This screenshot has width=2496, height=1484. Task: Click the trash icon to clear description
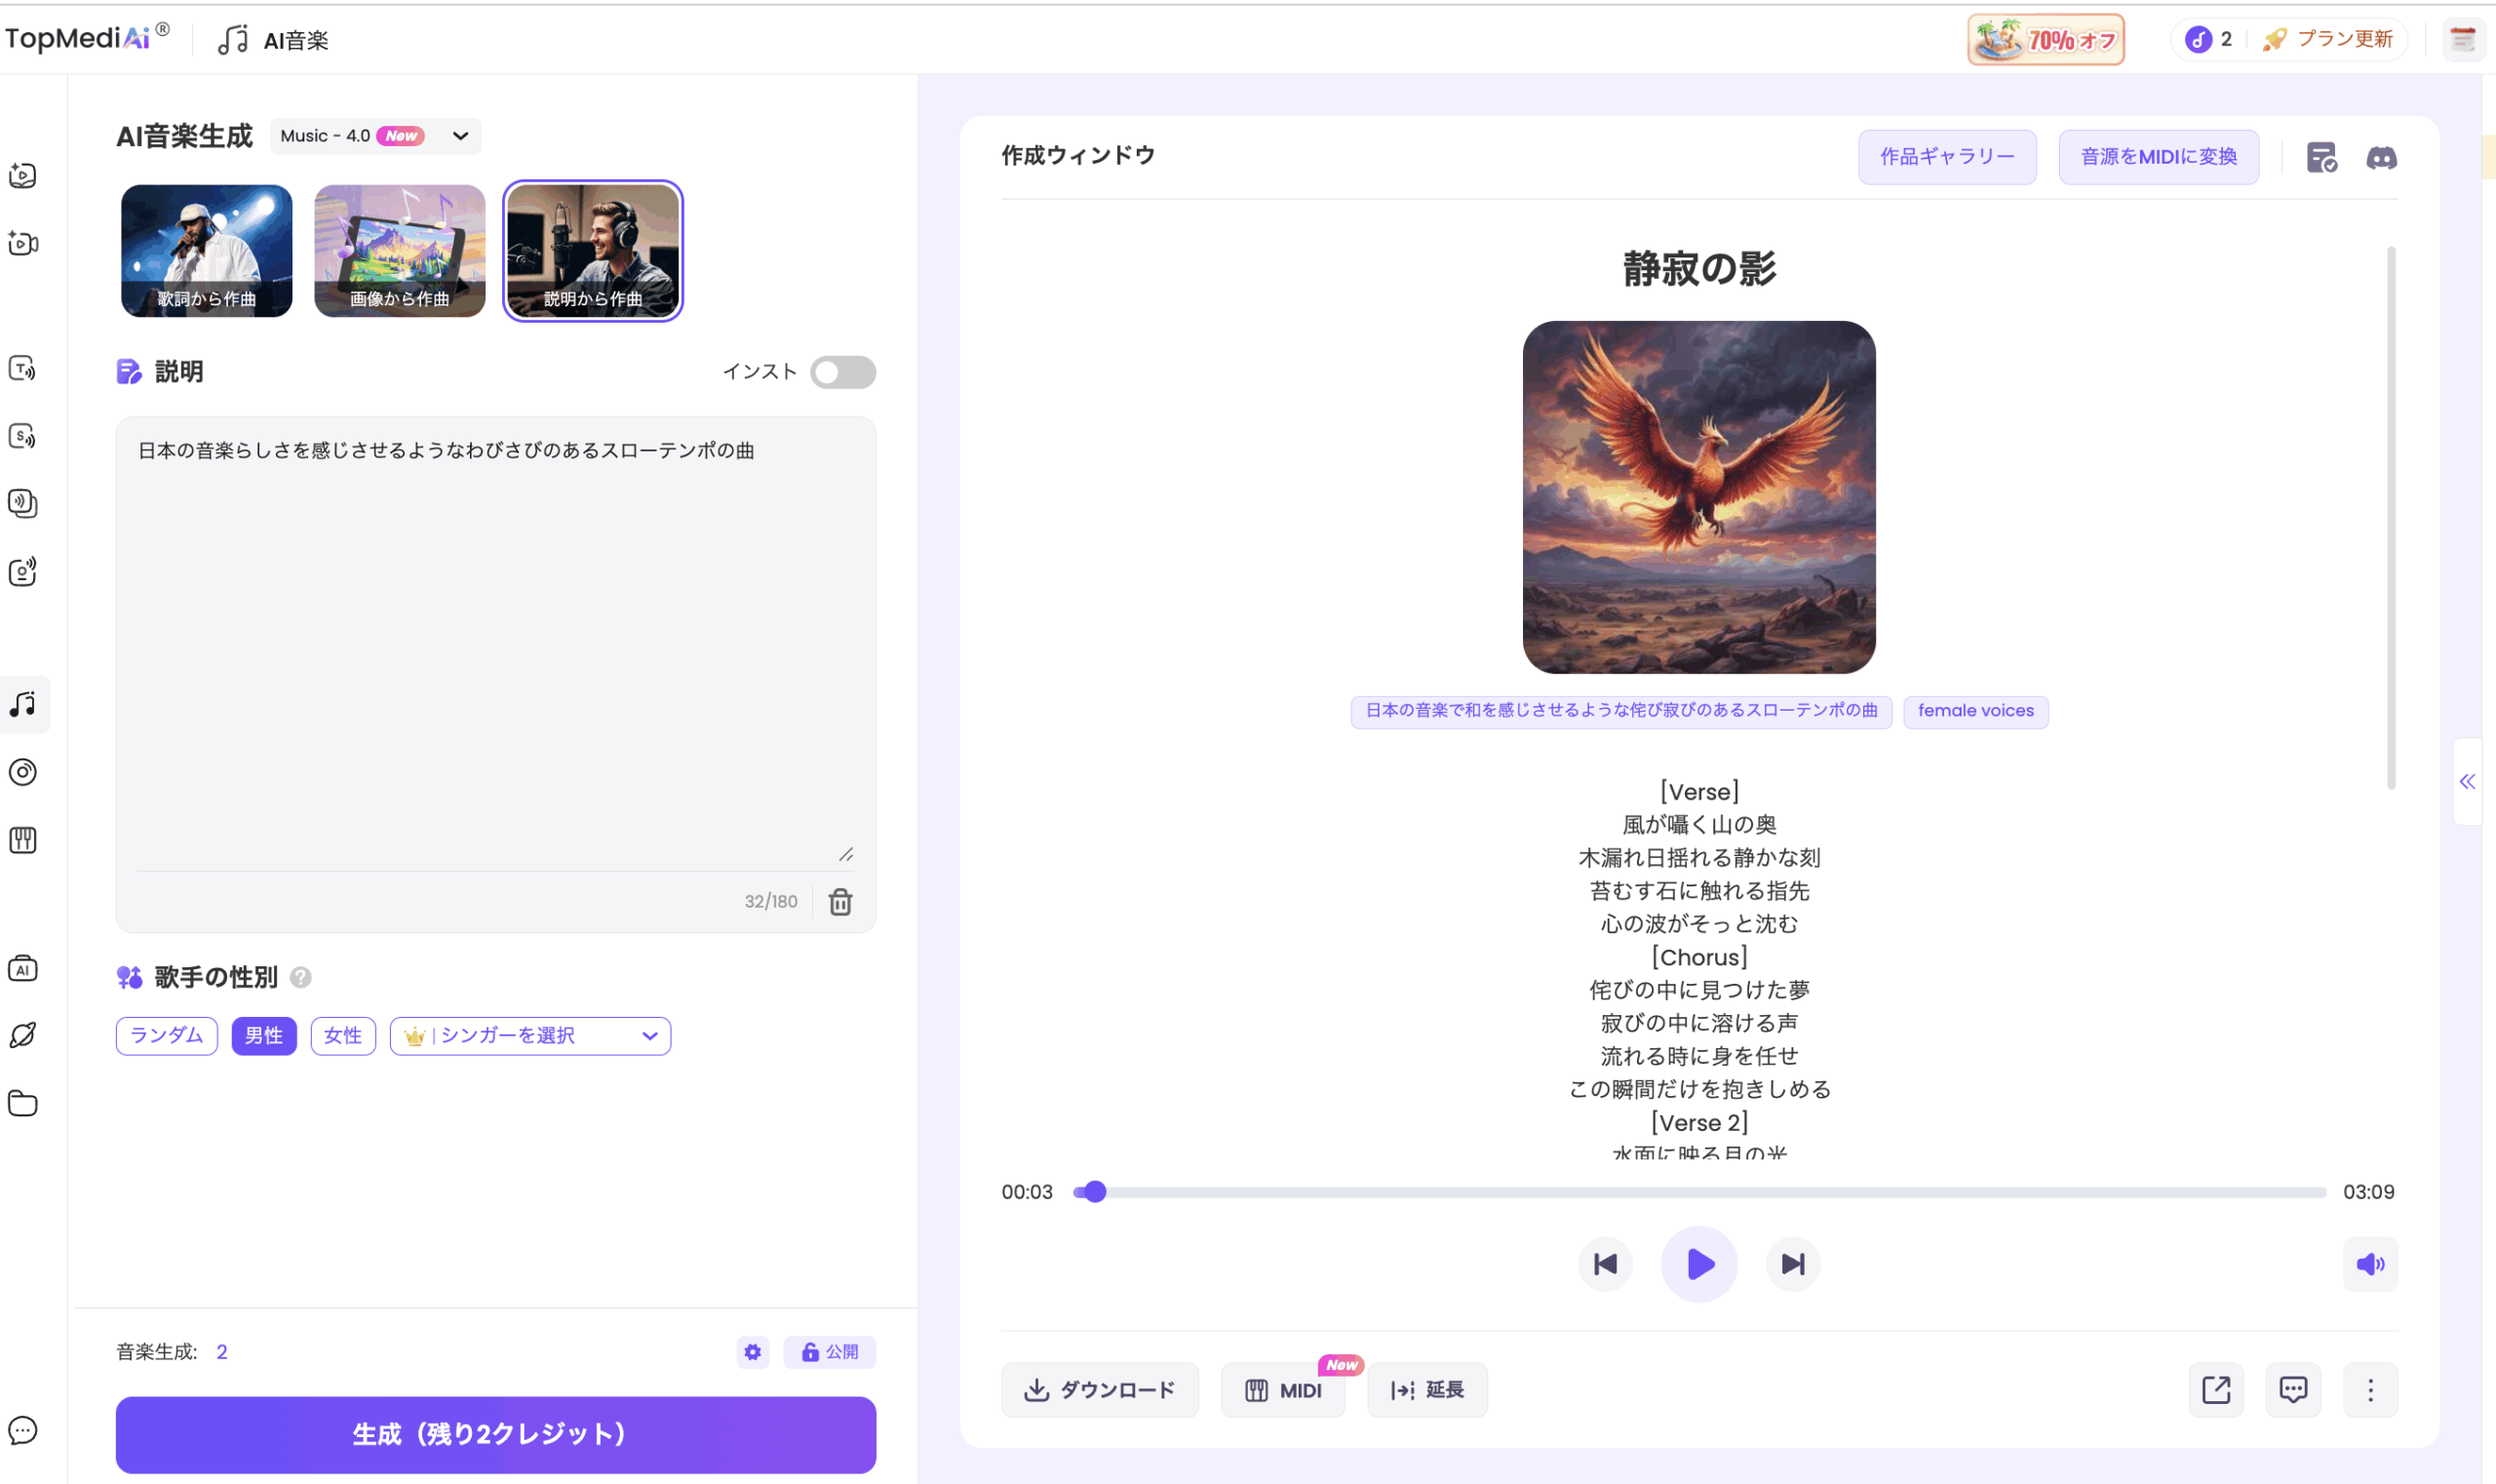click(840, 901)
